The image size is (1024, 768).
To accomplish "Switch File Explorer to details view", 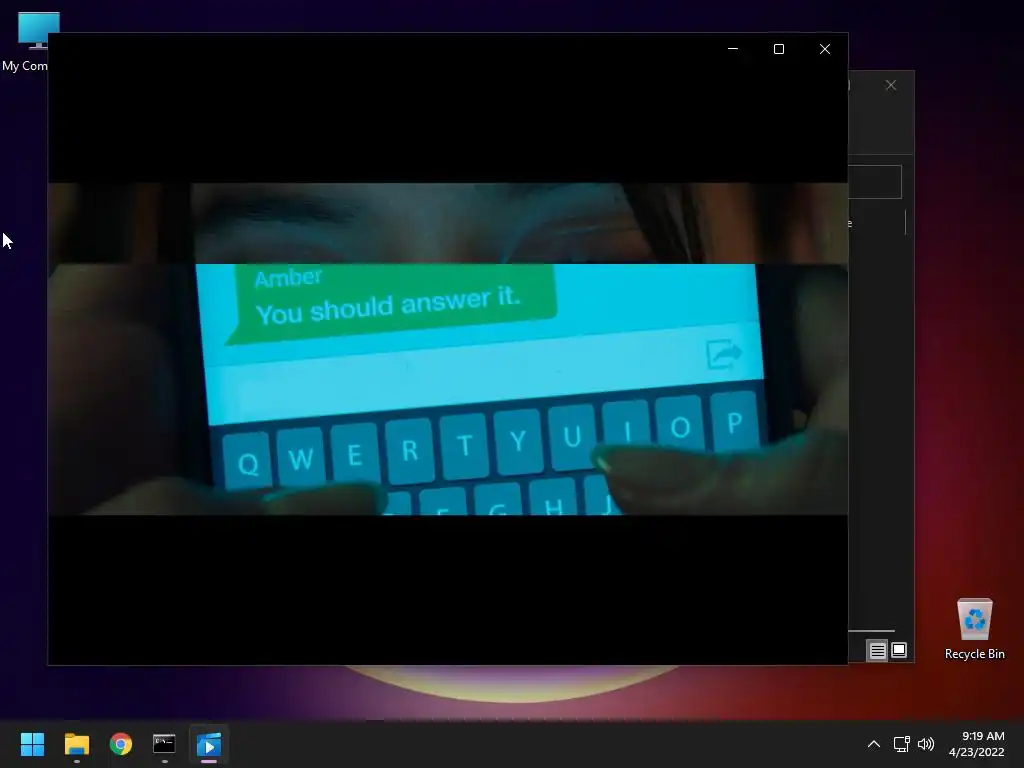I will click(x=877, y=650).
